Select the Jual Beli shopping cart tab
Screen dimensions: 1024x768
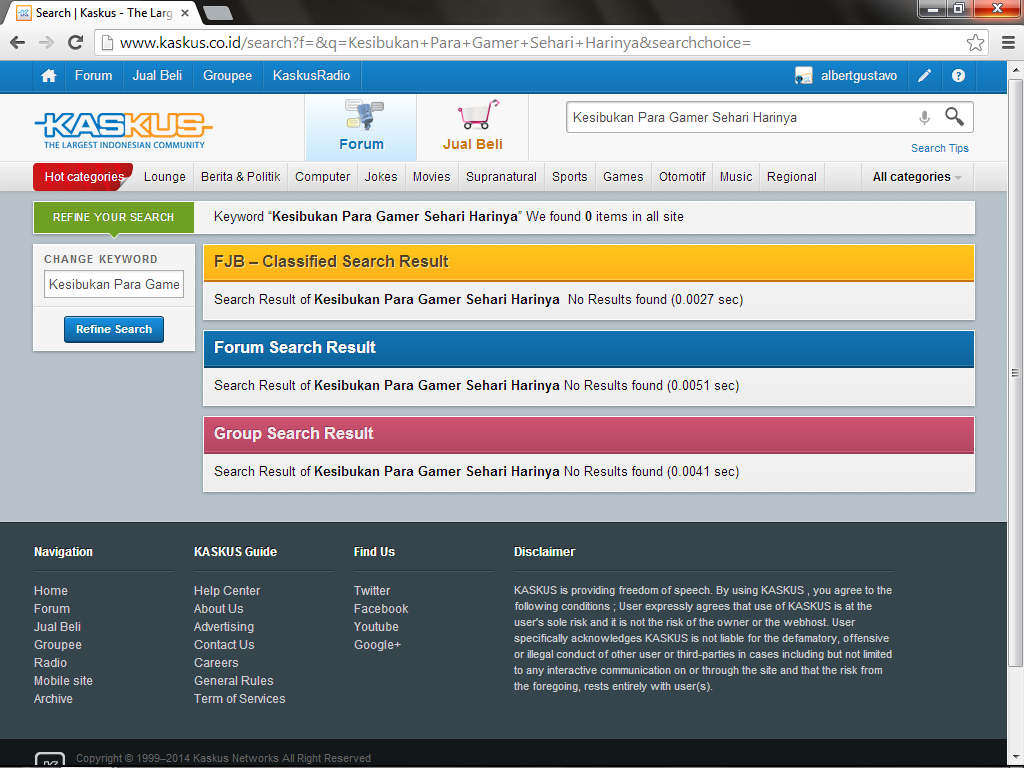pos(473,127)
